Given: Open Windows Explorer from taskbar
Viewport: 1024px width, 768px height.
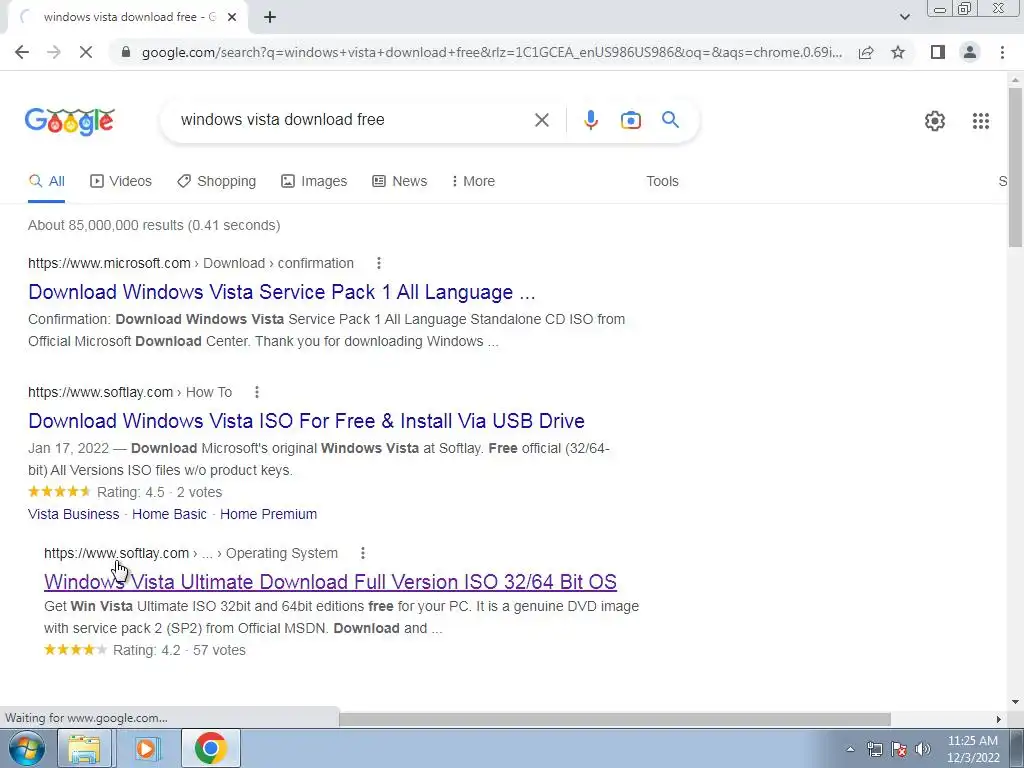Looking at the screenshot, I should [x=84, y=748].
